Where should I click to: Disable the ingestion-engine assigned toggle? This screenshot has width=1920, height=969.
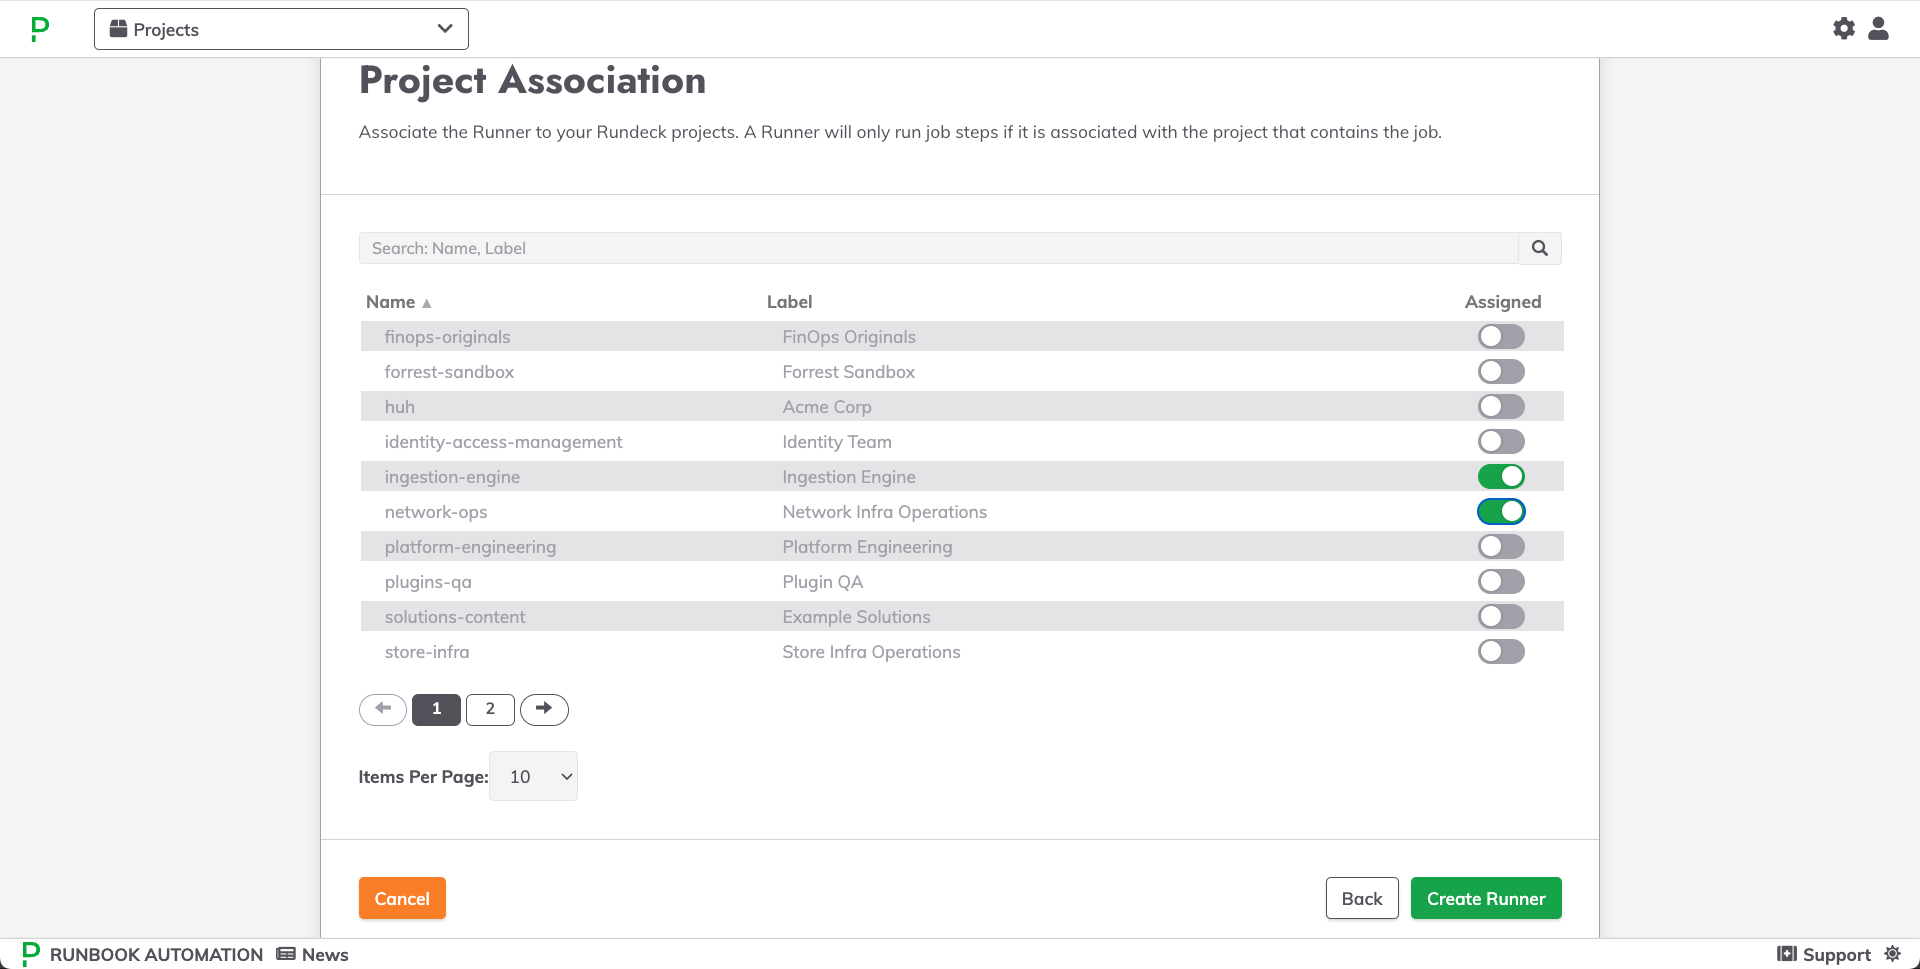coord(1501,477)
